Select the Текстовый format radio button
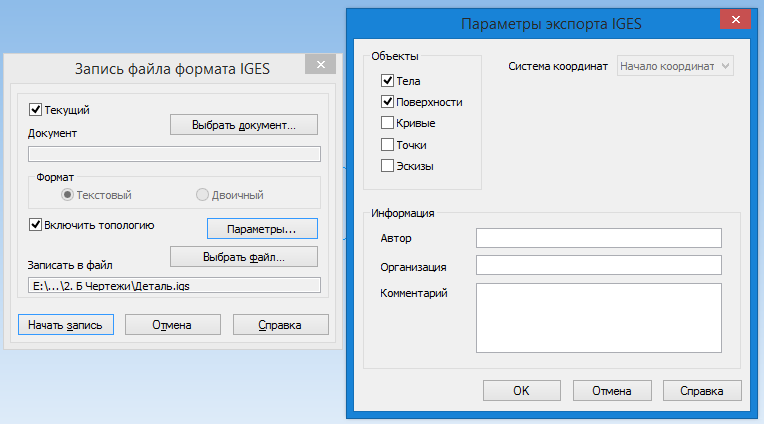 point(67,195)
